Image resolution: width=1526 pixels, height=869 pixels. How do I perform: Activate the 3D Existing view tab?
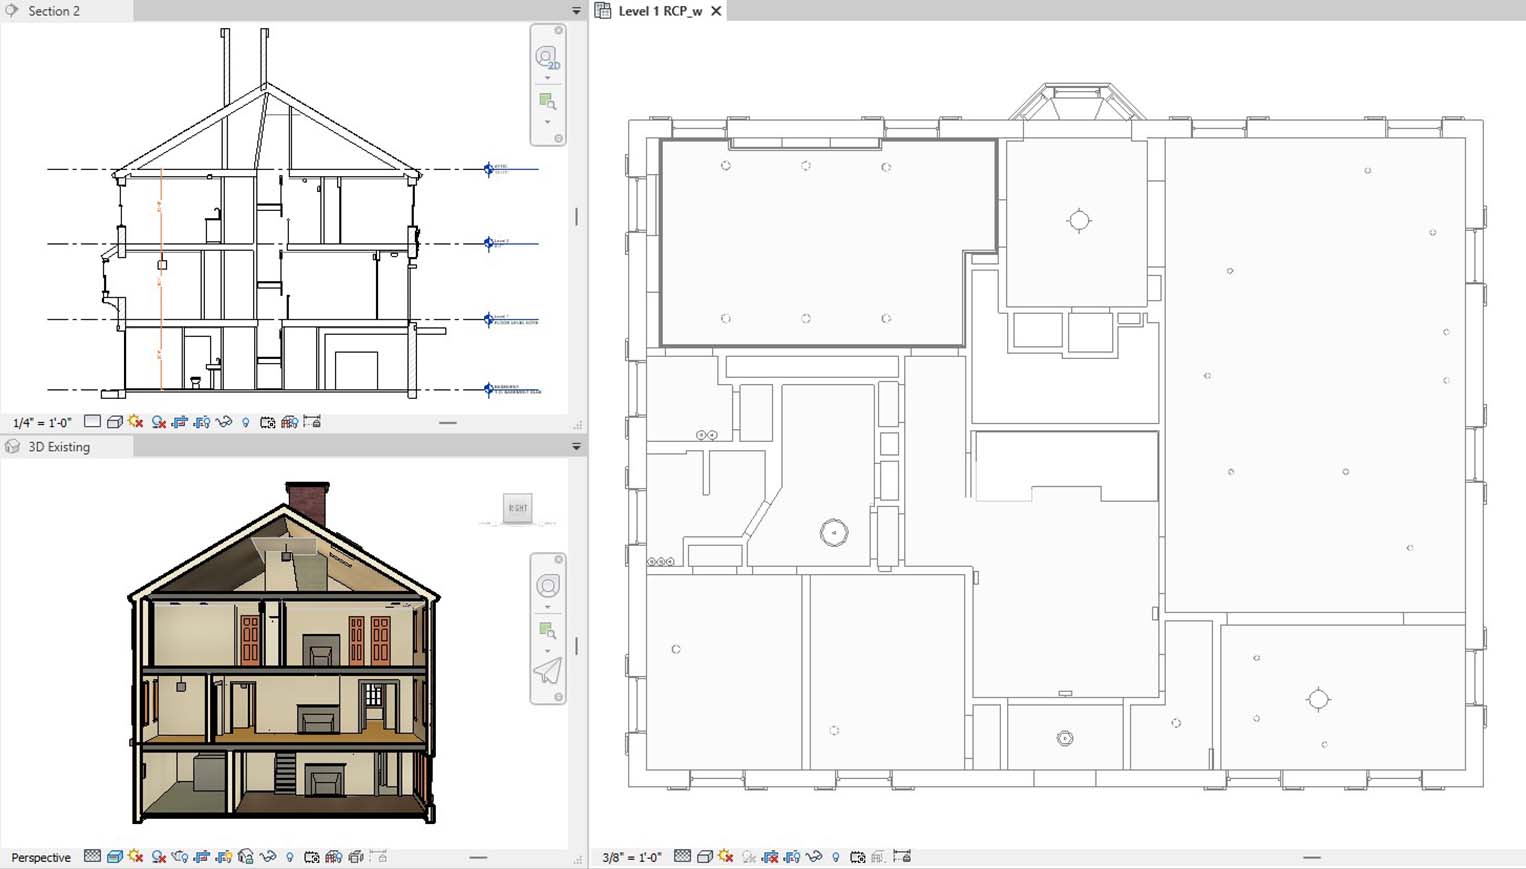58,447
